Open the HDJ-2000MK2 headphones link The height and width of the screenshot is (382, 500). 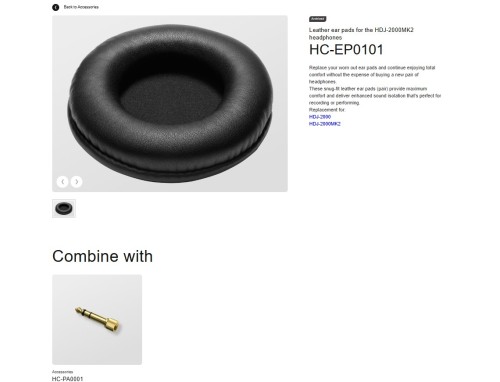(x=325, y=124)
